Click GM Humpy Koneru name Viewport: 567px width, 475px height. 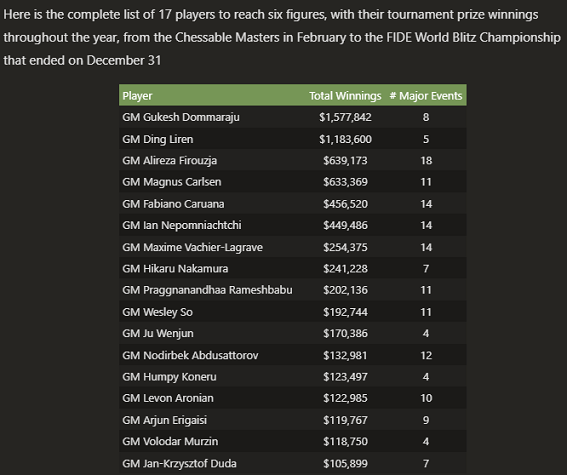(x=169, y=377)
